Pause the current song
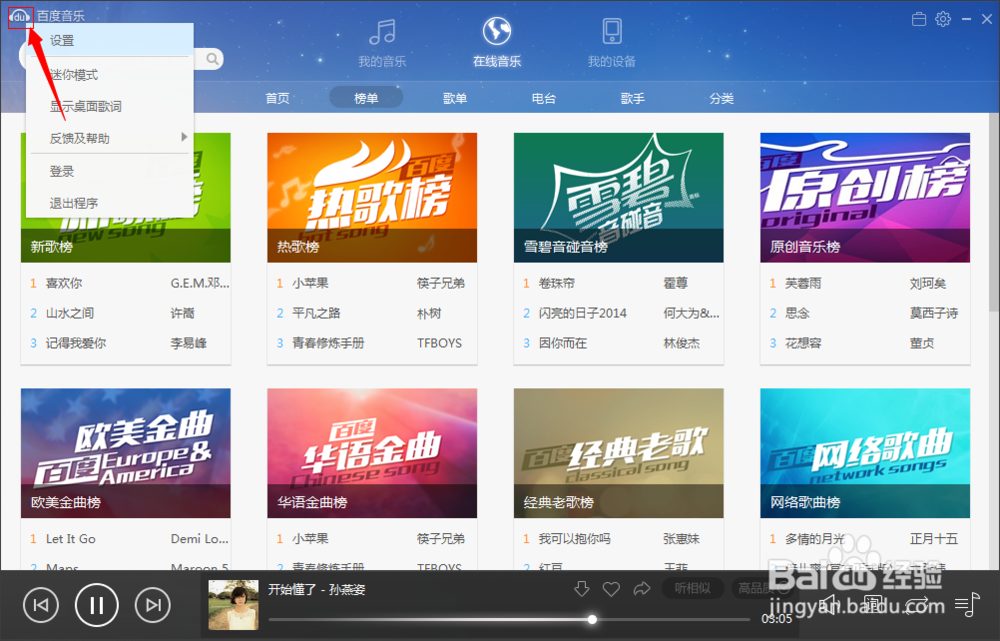The width and height of the screenshot is (1000, 641). [x=96, y=605]
